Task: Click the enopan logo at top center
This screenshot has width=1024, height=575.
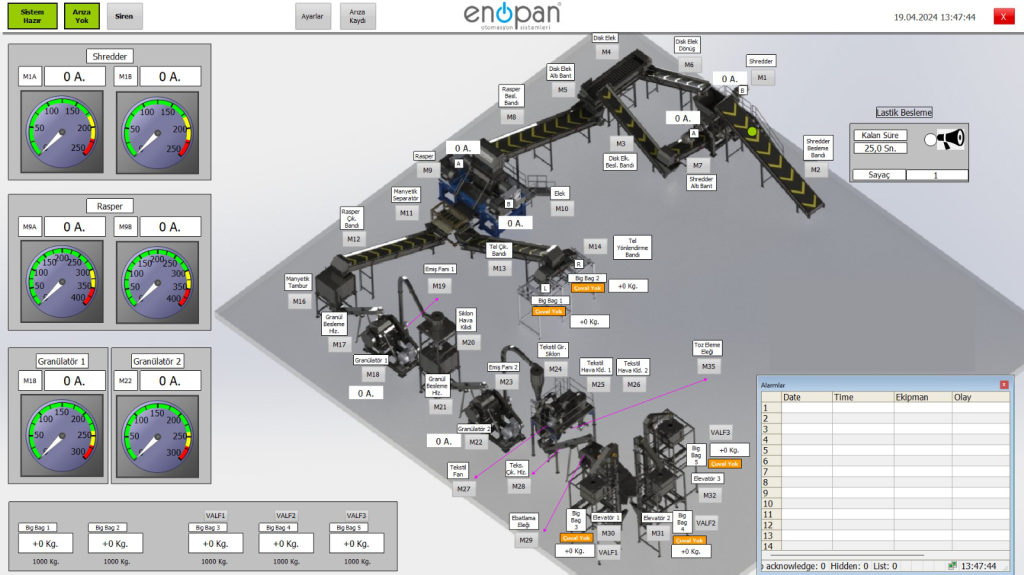Action: (512, 16)
